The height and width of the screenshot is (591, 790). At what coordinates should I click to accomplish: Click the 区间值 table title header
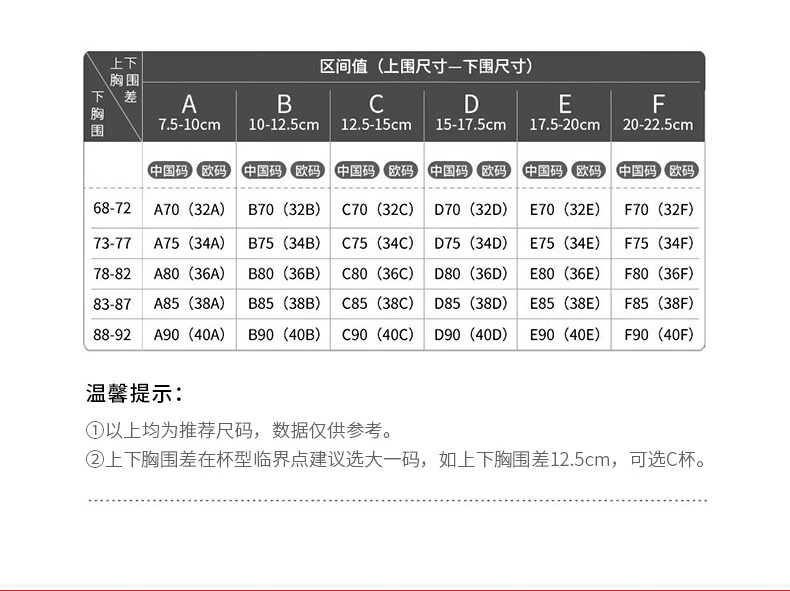tap(425, 67)
